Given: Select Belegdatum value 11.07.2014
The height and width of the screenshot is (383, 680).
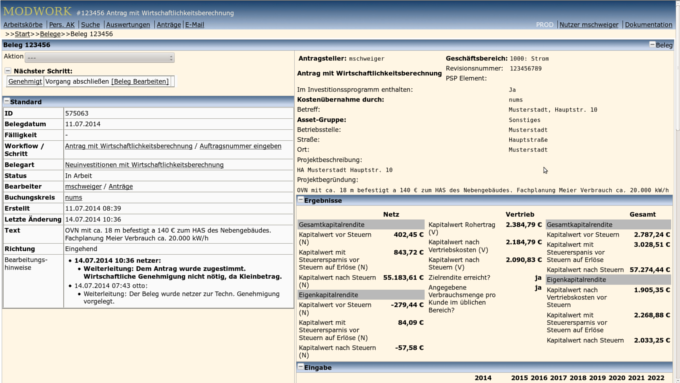Looking at the screenshot, I should [x=83, y=124].
